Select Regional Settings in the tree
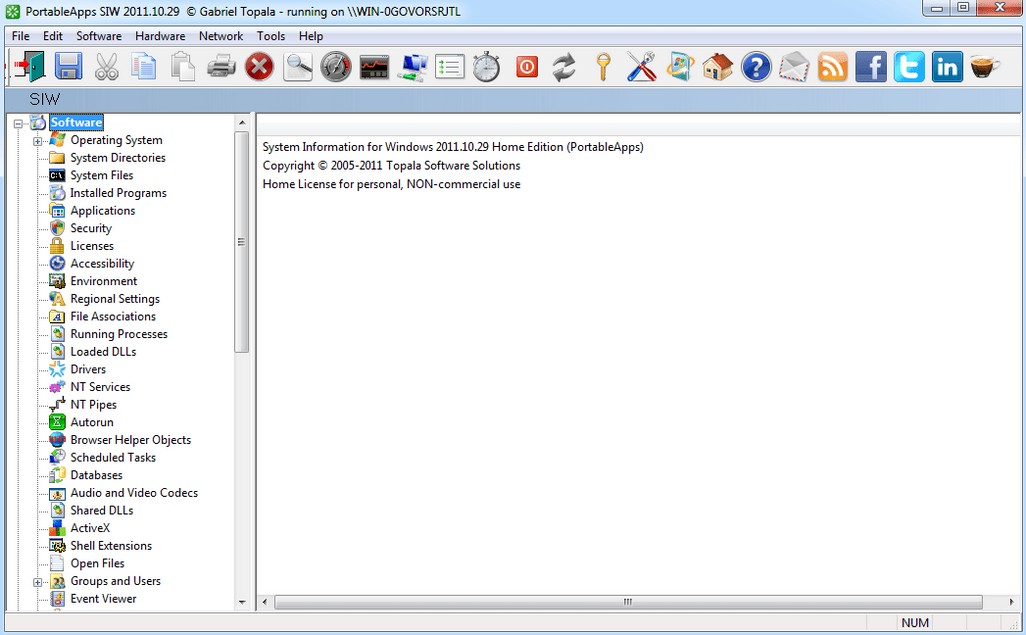This screenshot has width=1026, height=635. click(x=115, y=299)
